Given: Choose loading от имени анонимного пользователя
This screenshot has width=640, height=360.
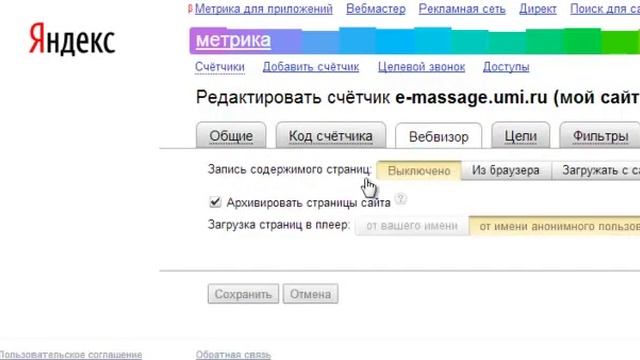Looking at the screenshot, I should tap(554, 226).
